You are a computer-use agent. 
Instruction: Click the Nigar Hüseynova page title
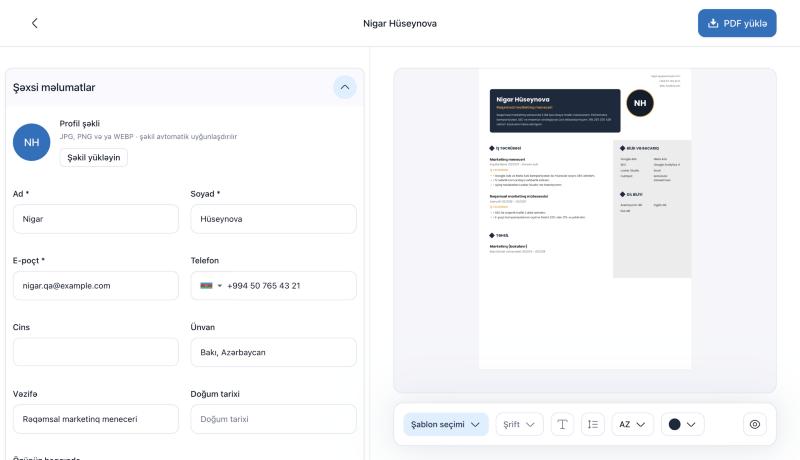(x=400, y=23)
